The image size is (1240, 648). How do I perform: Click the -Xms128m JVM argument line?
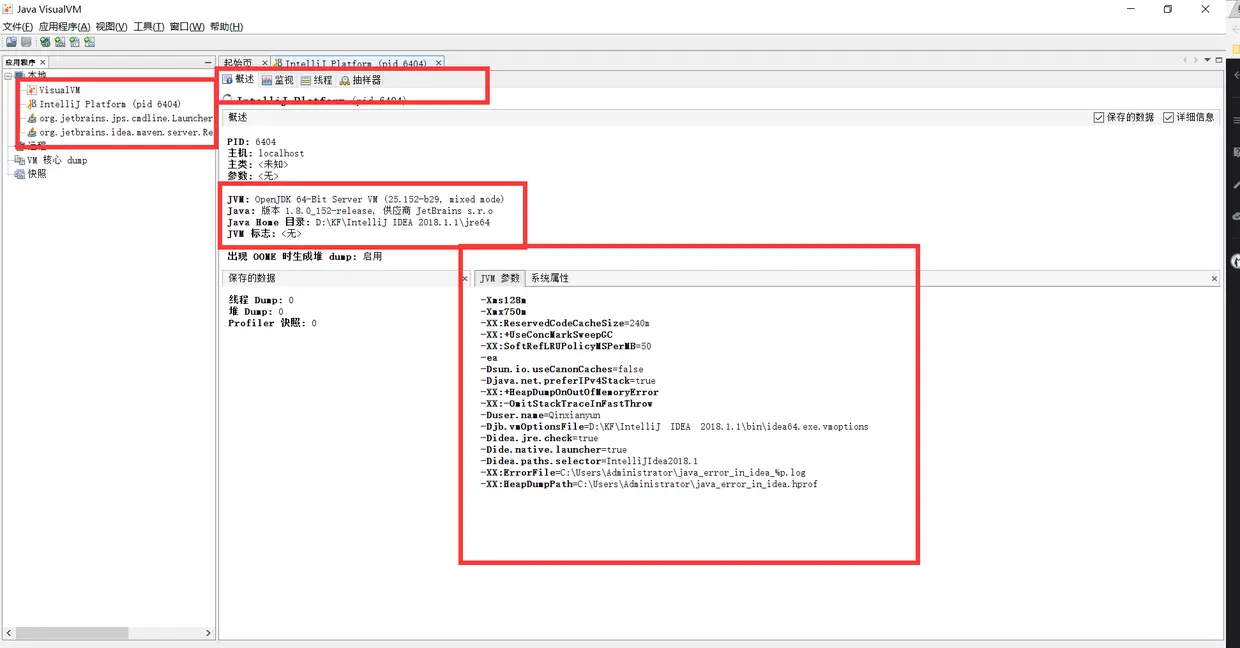[503, 300]
